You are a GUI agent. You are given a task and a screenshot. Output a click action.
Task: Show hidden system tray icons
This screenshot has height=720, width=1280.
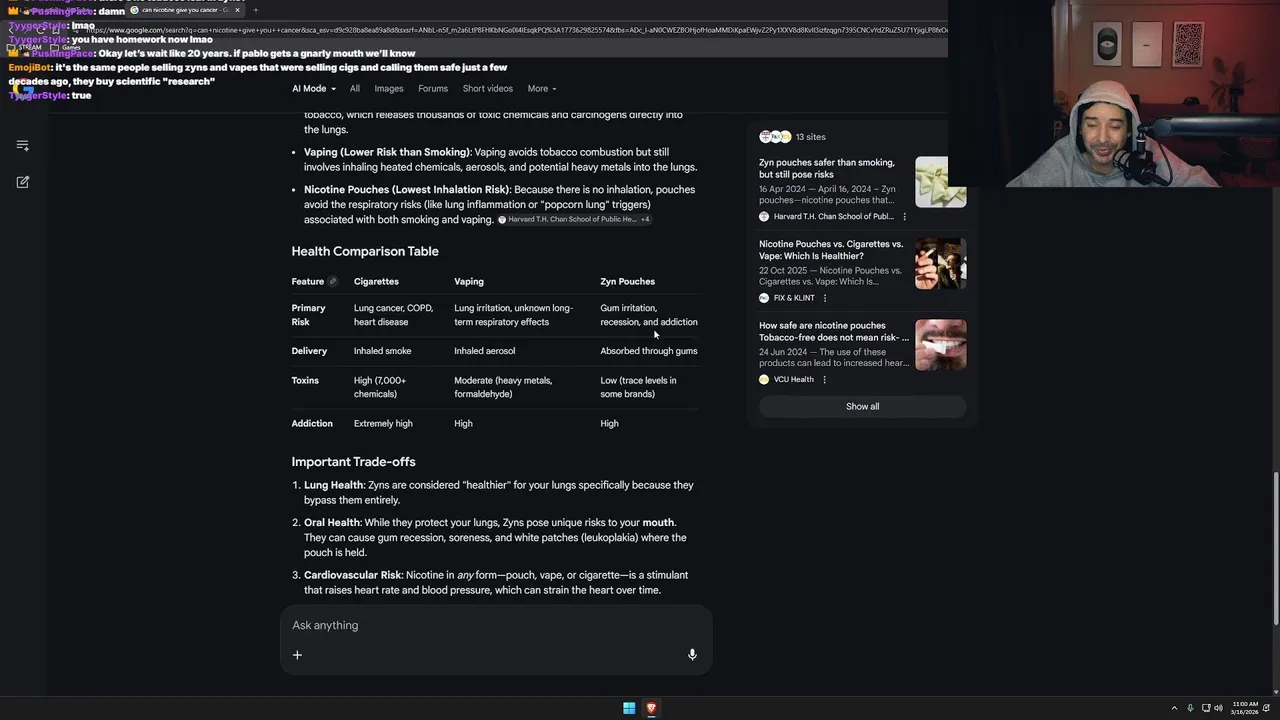[1176, 708]
